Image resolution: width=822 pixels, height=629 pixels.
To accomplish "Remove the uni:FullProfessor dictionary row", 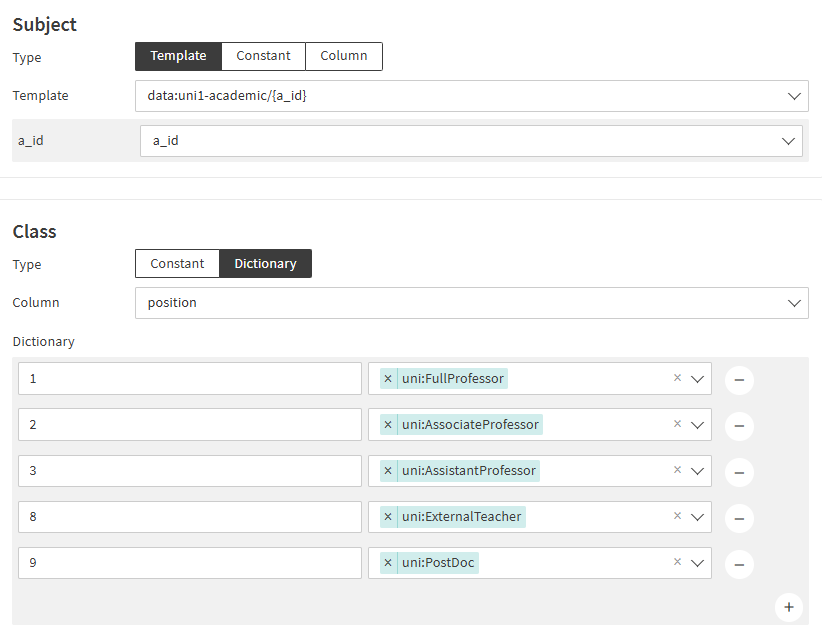I will (x=739, y=380).
